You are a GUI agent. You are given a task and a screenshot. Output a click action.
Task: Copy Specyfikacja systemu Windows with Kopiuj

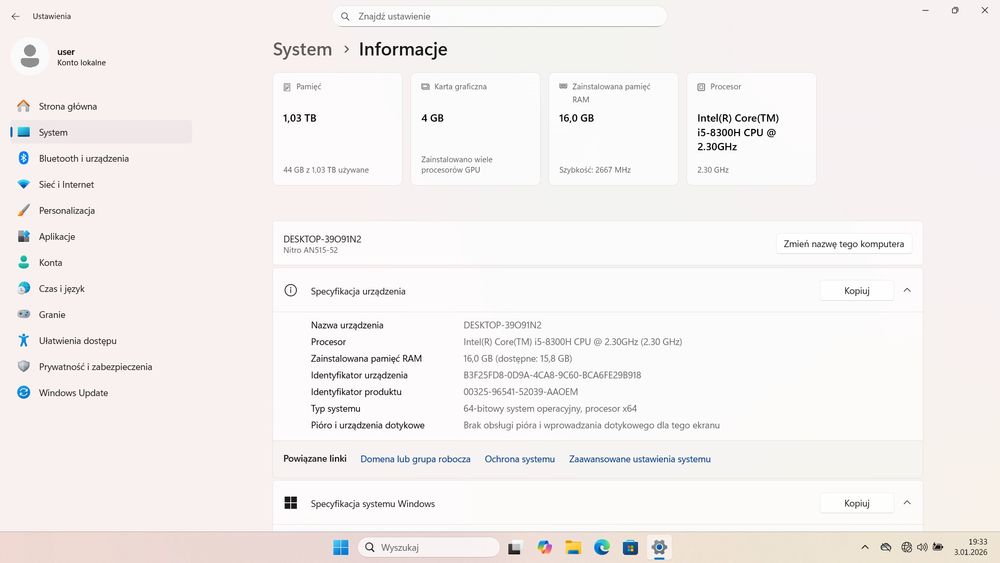857,503
